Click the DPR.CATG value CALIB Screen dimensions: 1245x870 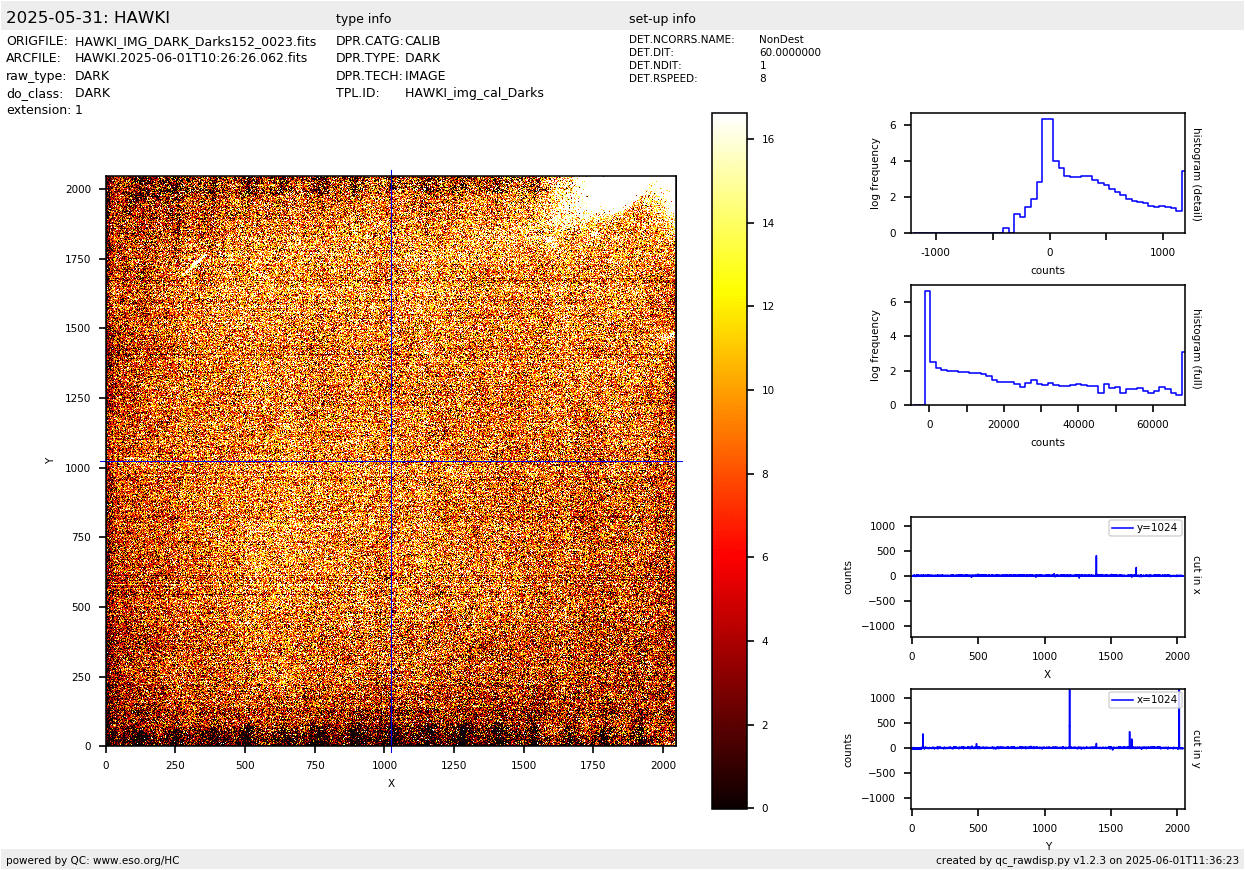point(422,42)
